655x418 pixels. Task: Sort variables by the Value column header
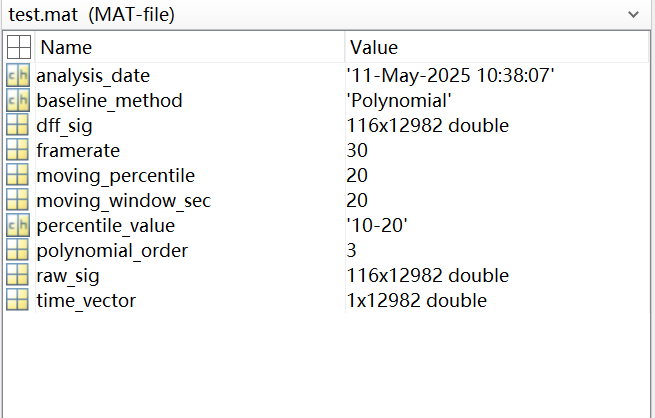(374, 47)
